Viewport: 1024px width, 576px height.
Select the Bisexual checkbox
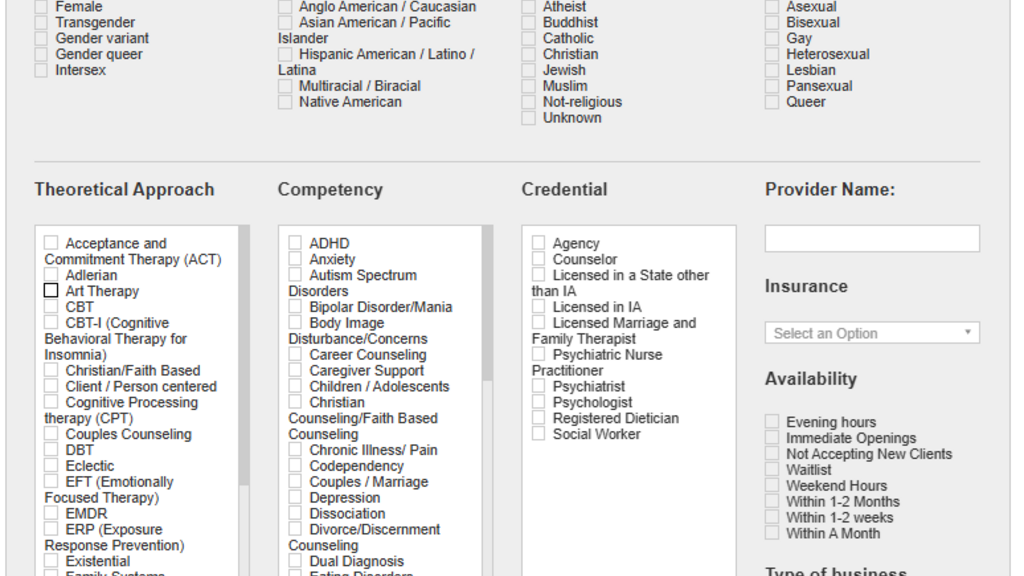tap(772, 22)
